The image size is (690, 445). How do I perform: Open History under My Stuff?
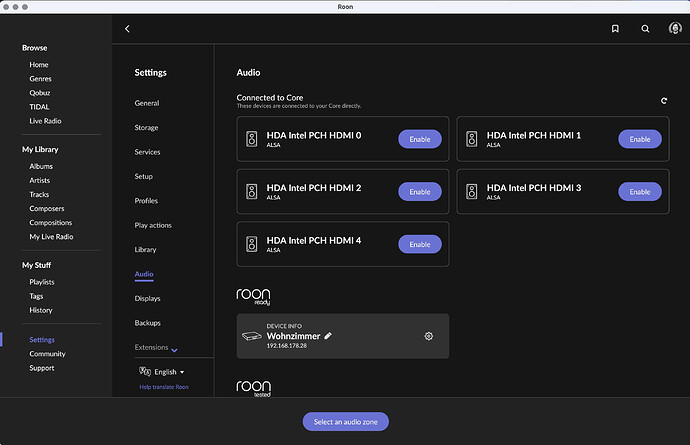[x=41, y=310]
